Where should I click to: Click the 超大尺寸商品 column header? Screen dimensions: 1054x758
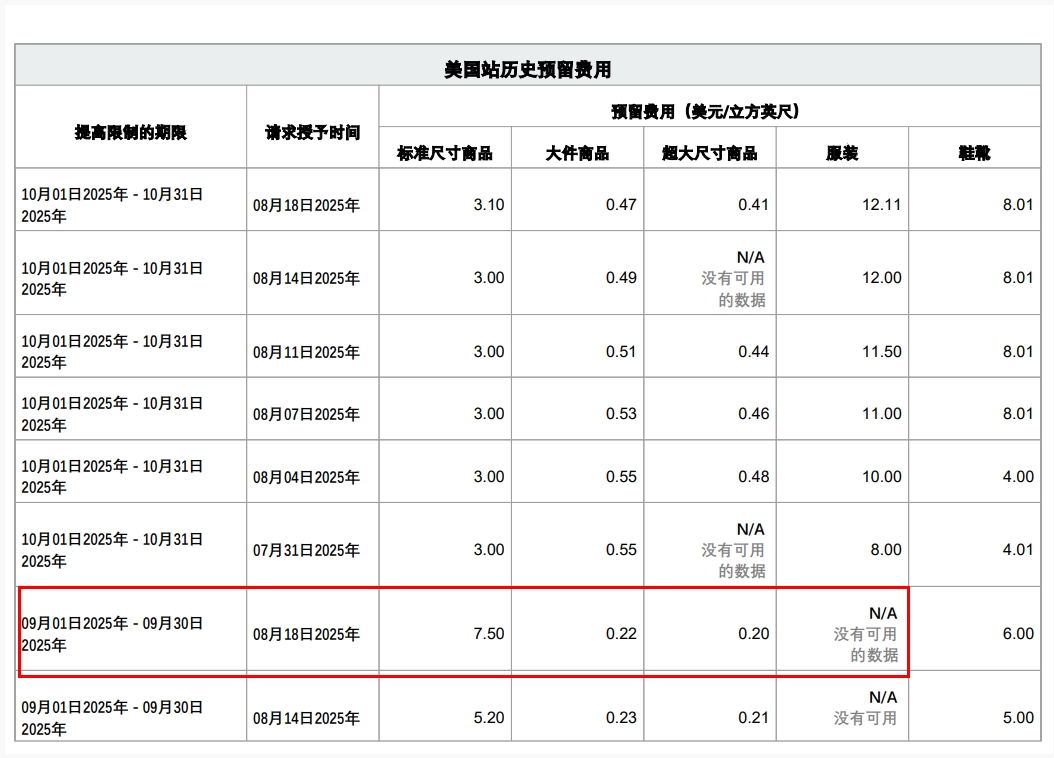tap(710, 153)
